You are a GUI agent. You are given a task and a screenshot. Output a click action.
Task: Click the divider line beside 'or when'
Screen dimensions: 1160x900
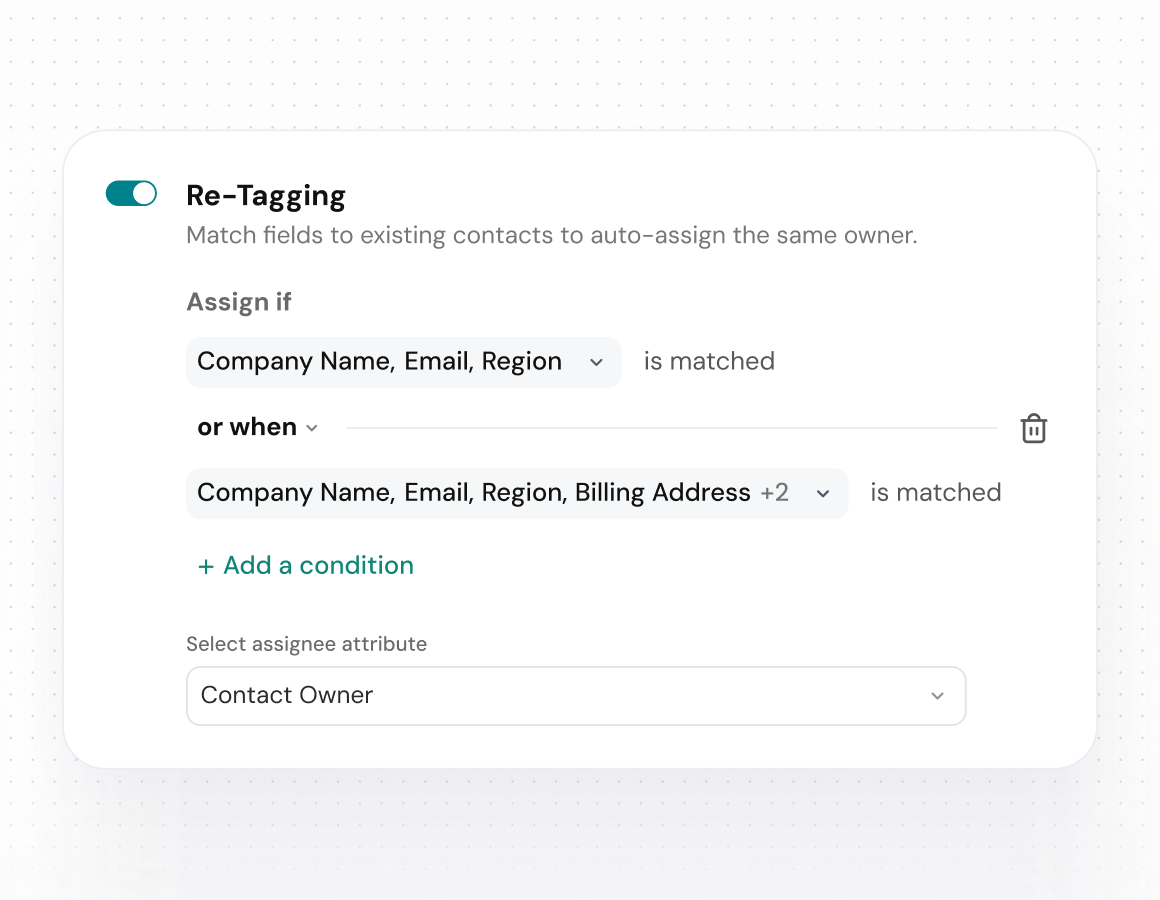pyautogui.click(x=670, y=428)
